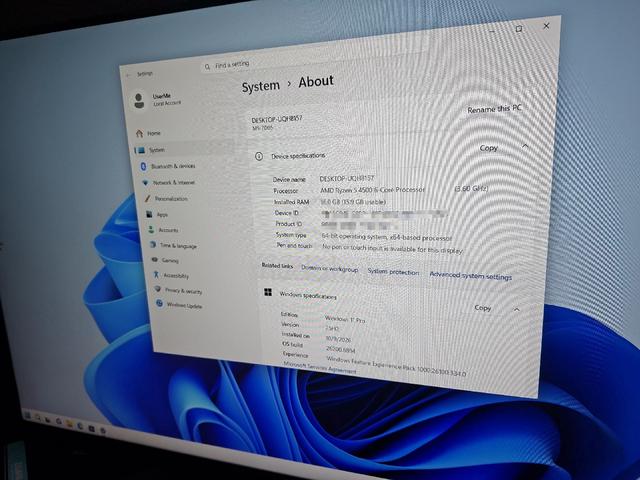
Task: Click the 16.0 GB installed RAM value
Action: 353,202
